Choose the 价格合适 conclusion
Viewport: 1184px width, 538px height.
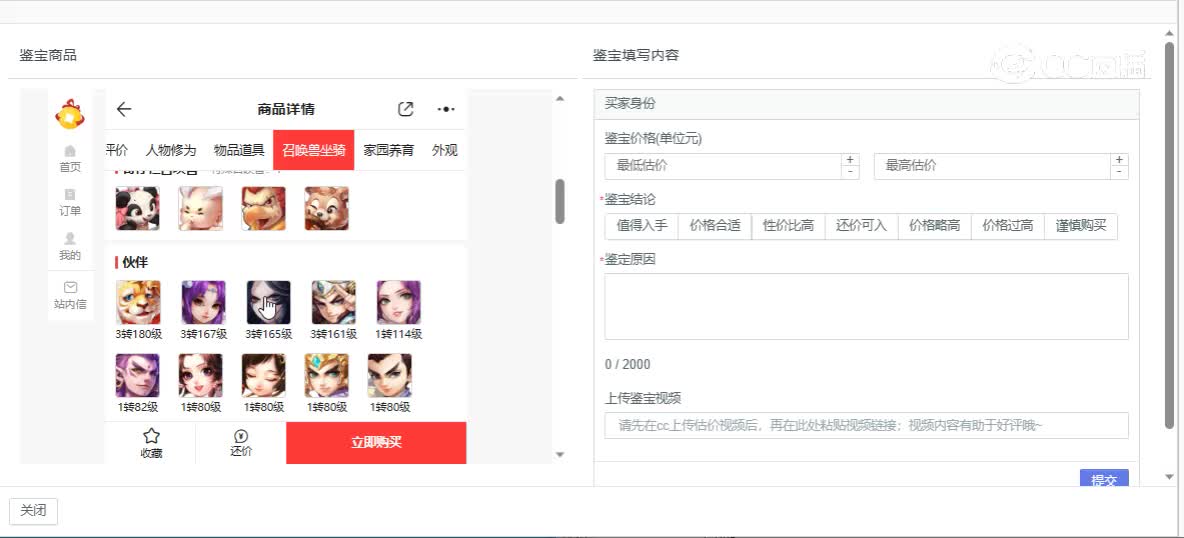715,226
